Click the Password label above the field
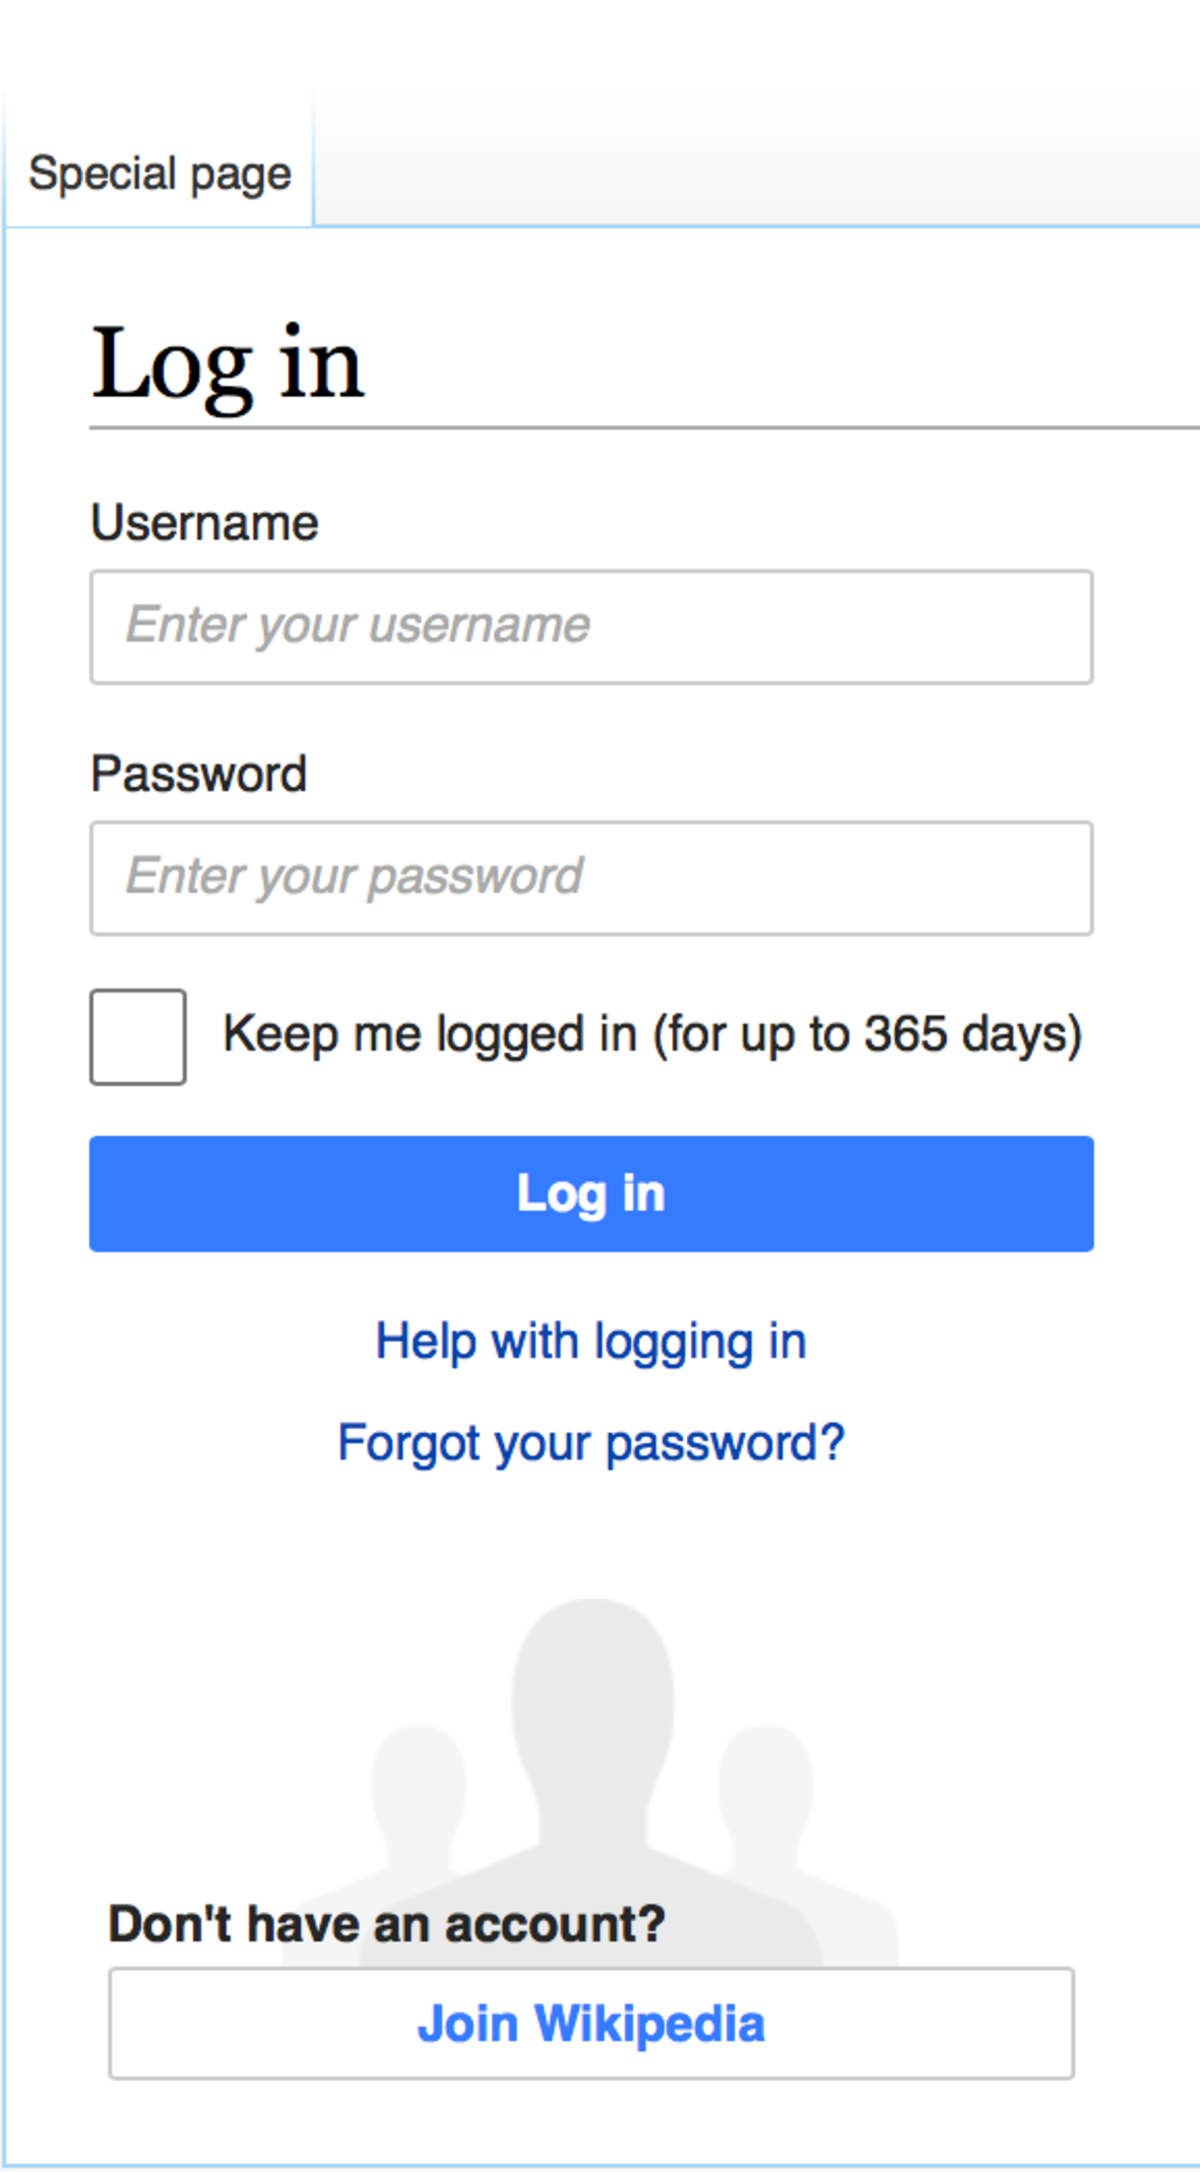Viewport: 1200px width, 2172px height. point(199,774)
